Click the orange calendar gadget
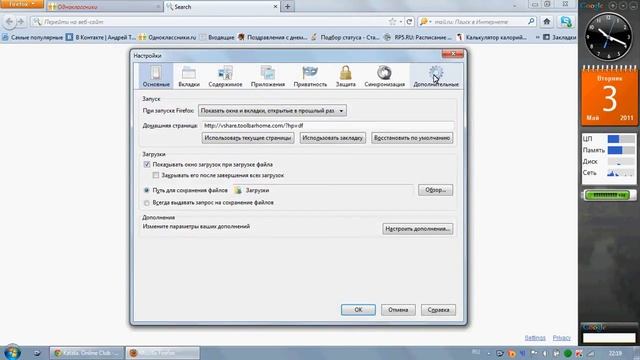This screenshot has width=640, height=360. 609,96
